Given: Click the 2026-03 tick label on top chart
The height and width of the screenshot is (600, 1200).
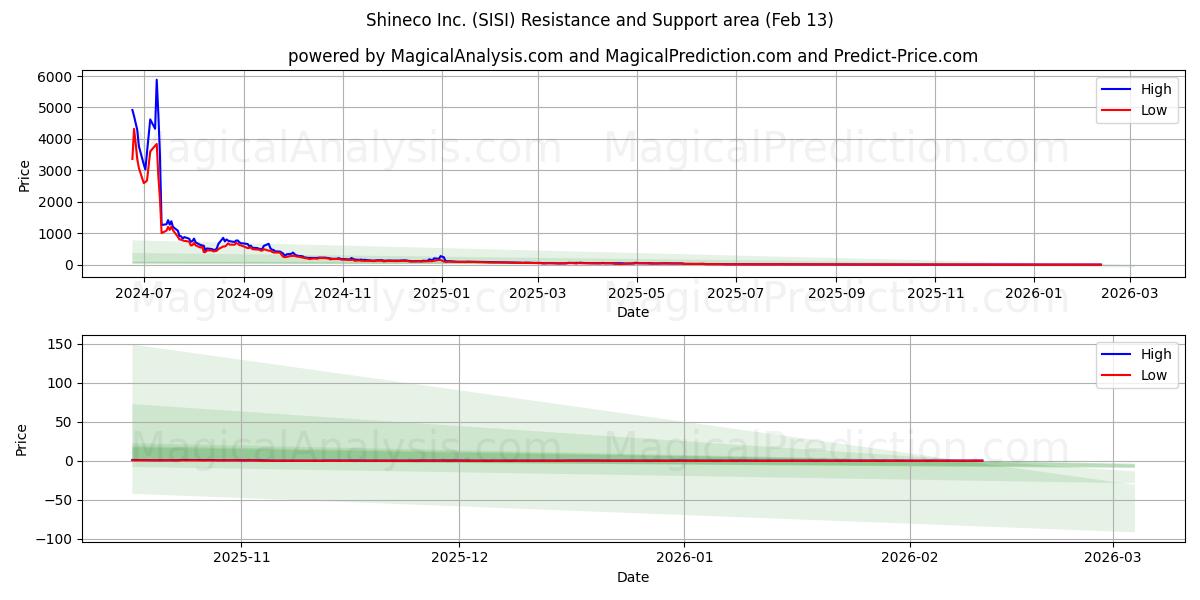Looking at the screenshot, I should coord(1130,293).
